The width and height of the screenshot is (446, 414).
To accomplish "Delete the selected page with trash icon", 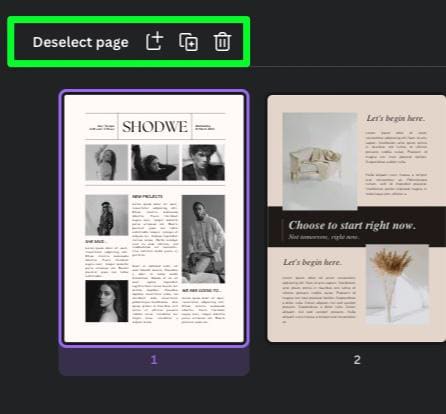I will [x=222, y=42].
